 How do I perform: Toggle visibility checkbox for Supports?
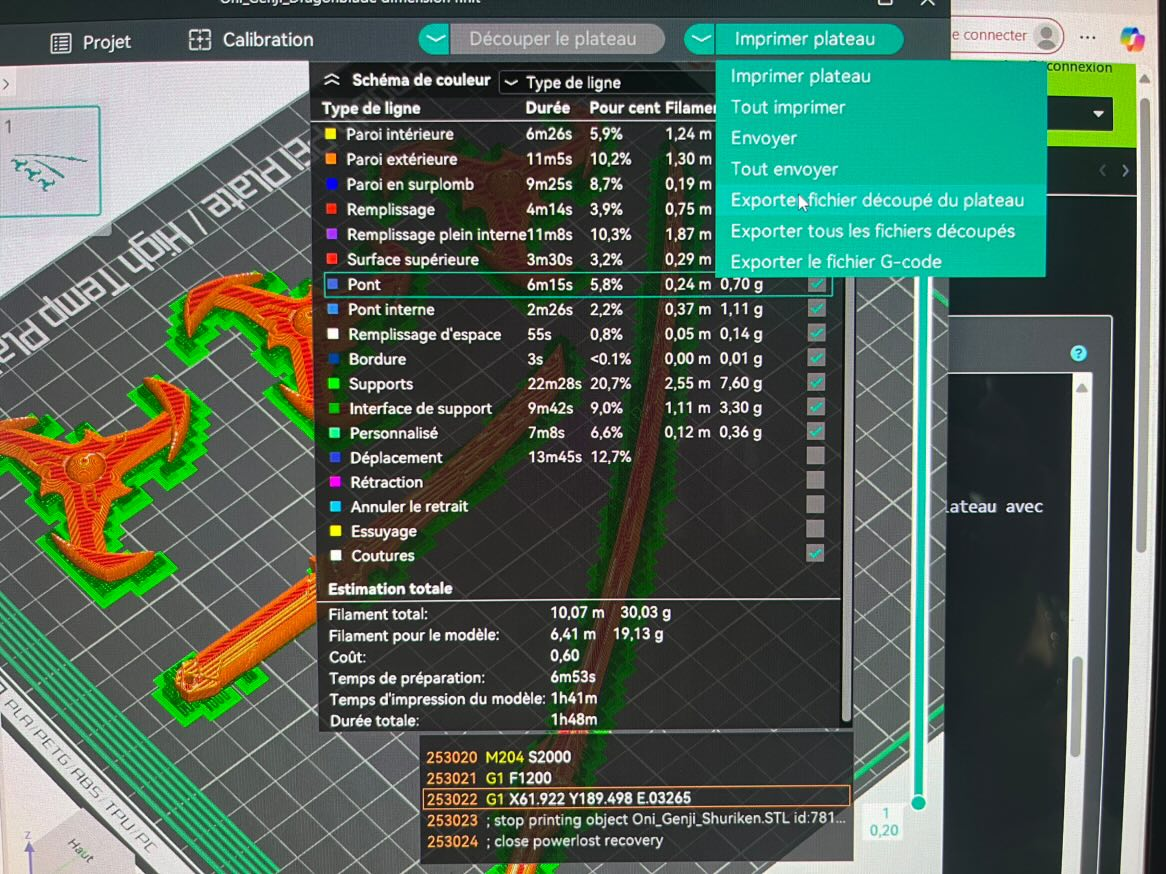[816, 382]
